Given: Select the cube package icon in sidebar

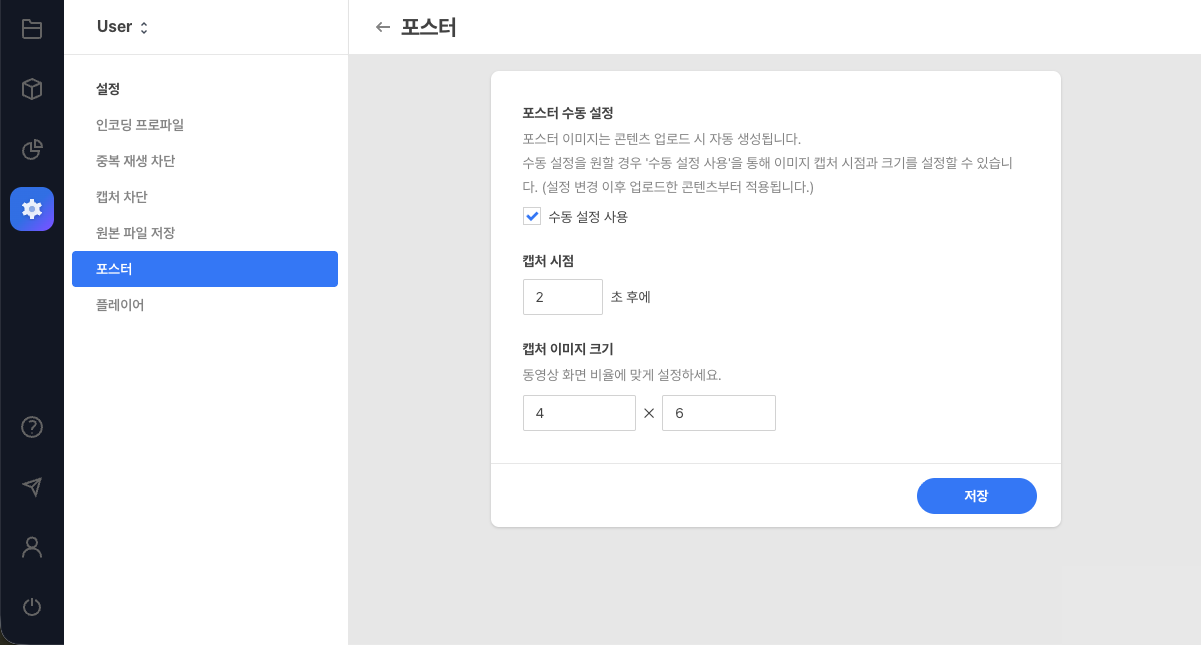Looking at the screenshot, I should (x=31, y=89).
